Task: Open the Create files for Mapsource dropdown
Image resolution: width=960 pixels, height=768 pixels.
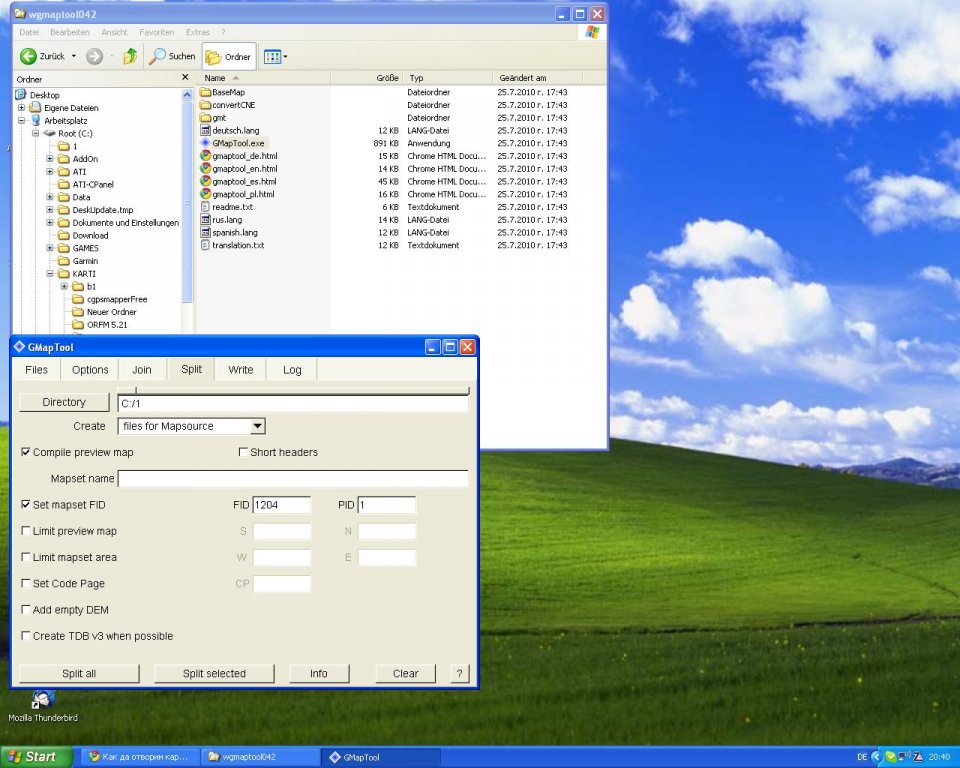Action: [257, 426]
